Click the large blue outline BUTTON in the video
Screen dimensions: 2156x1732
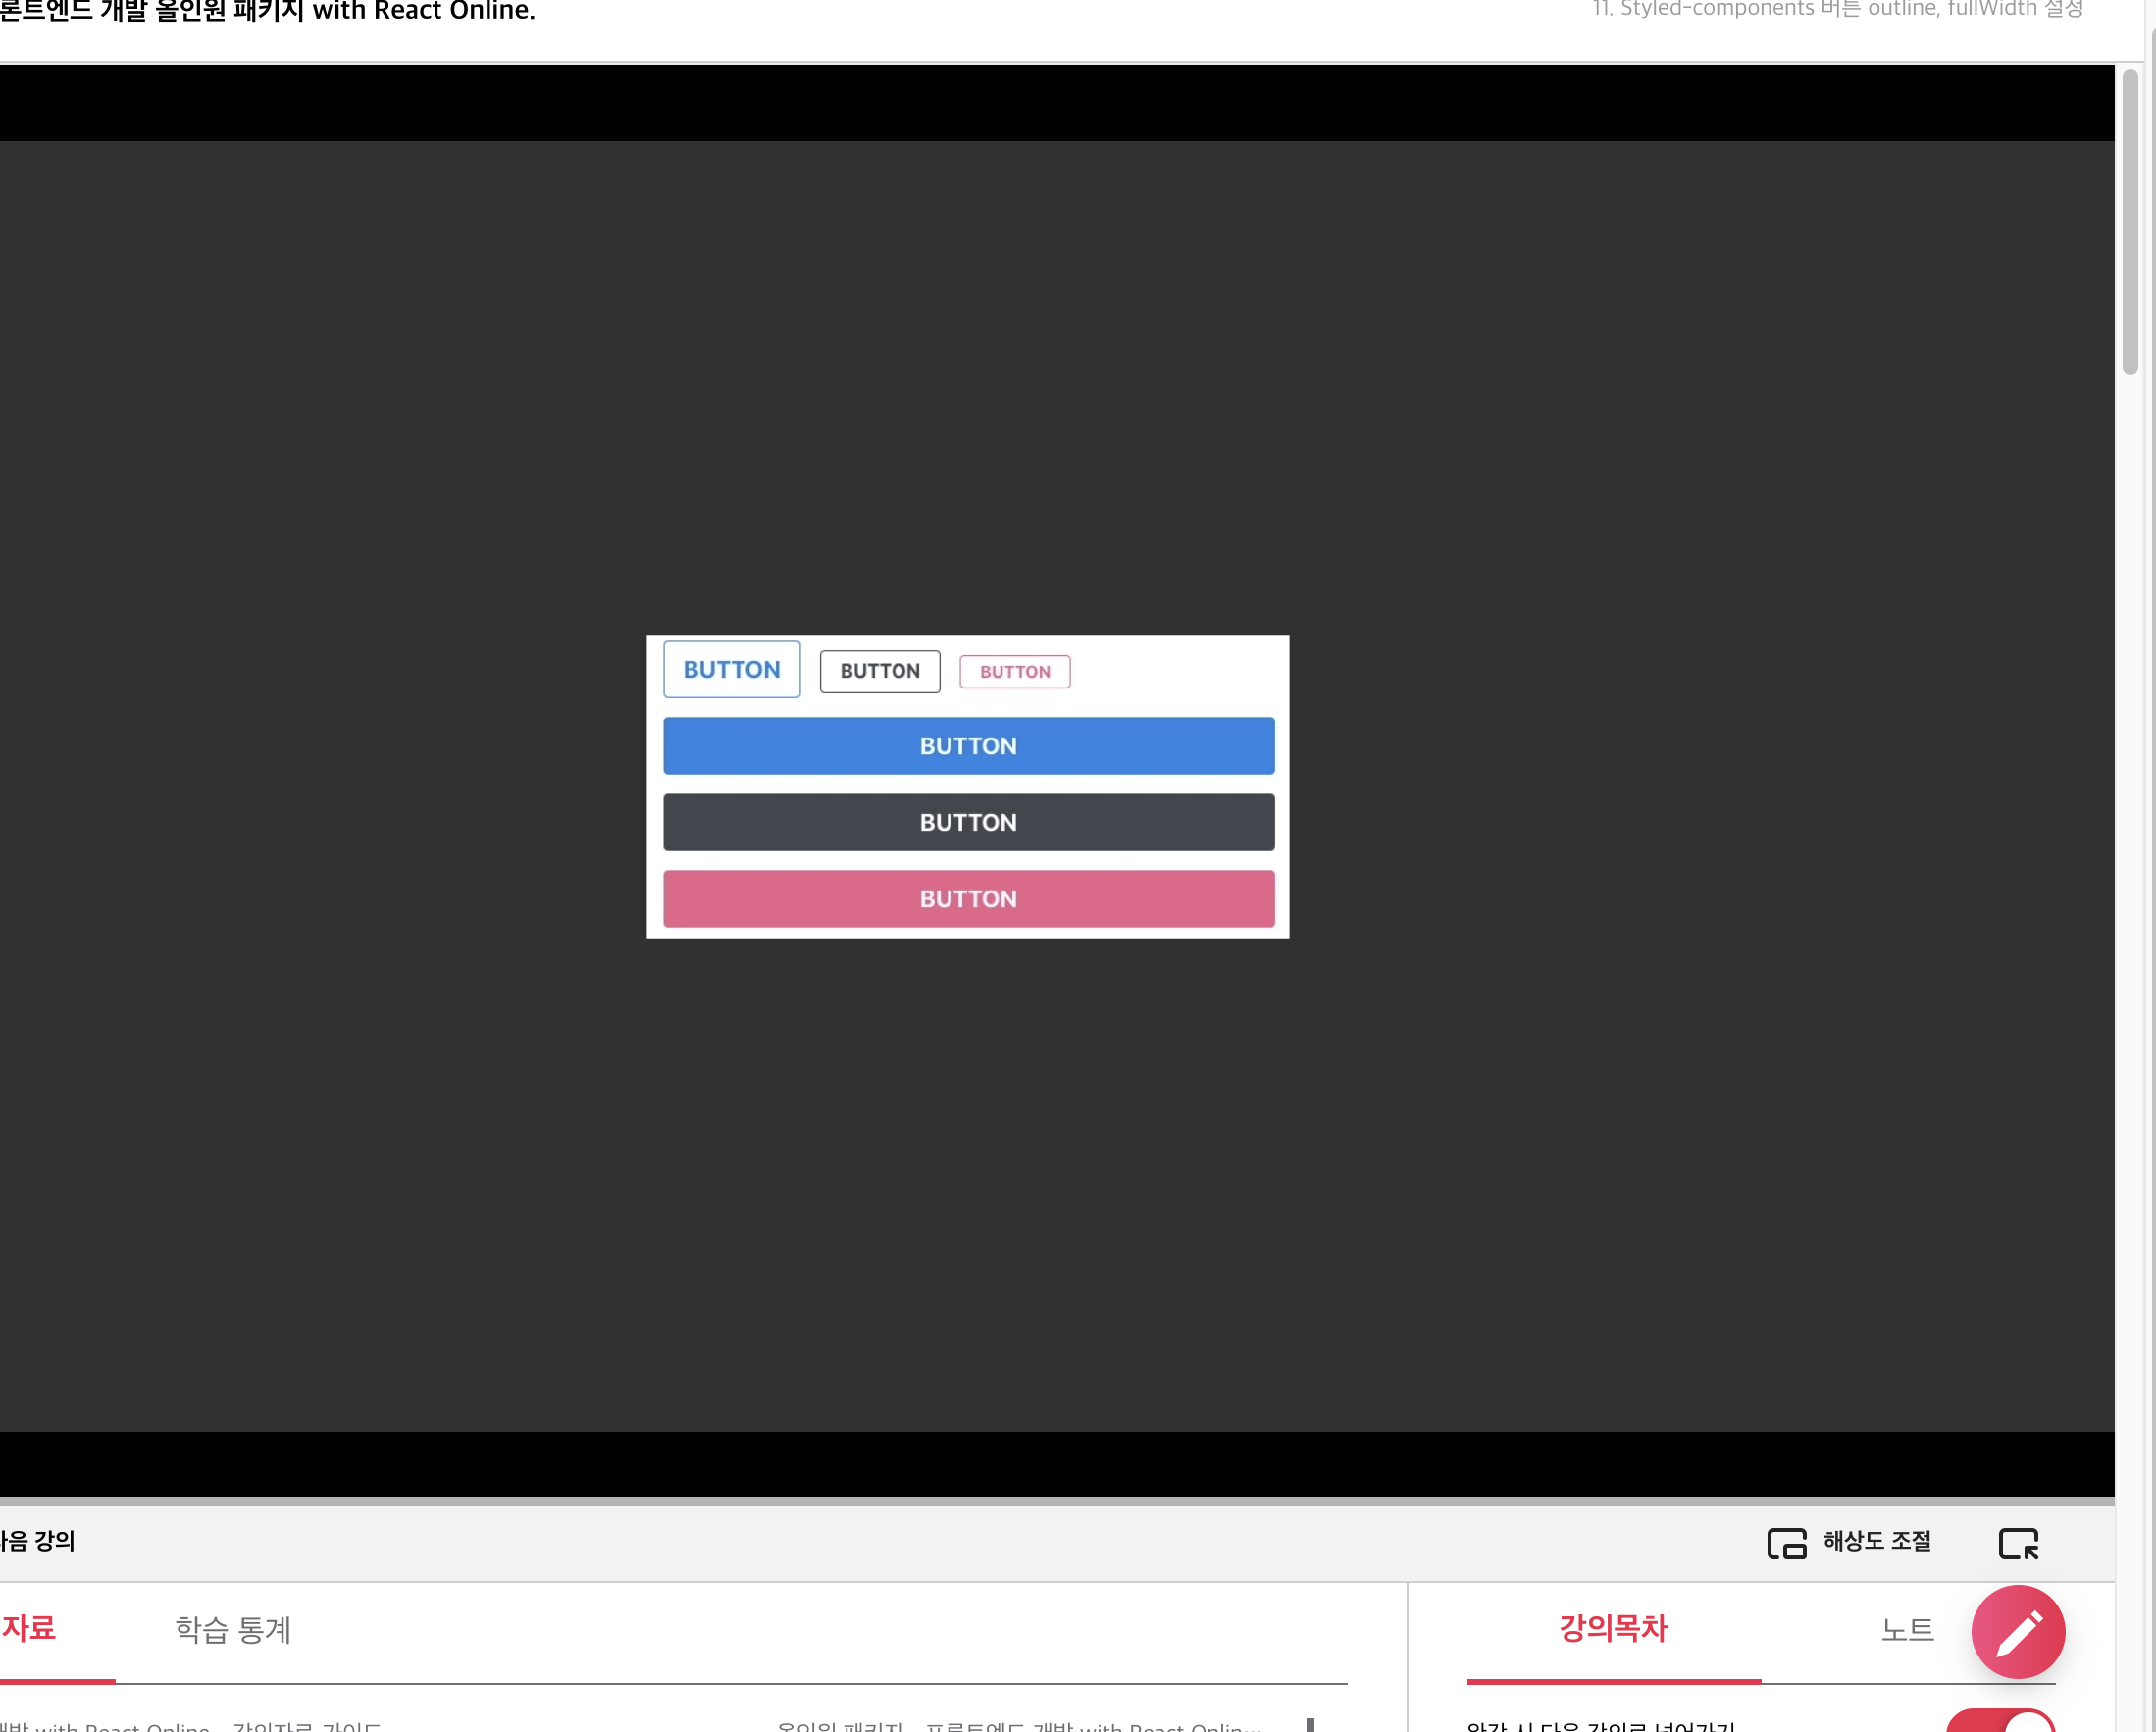click(x=731, y=669)
